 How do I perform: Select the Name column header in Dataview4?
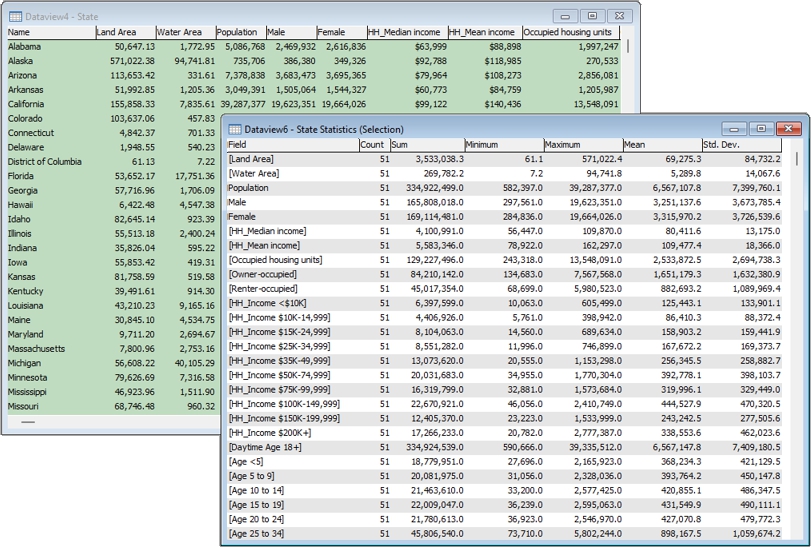[51, 32]
